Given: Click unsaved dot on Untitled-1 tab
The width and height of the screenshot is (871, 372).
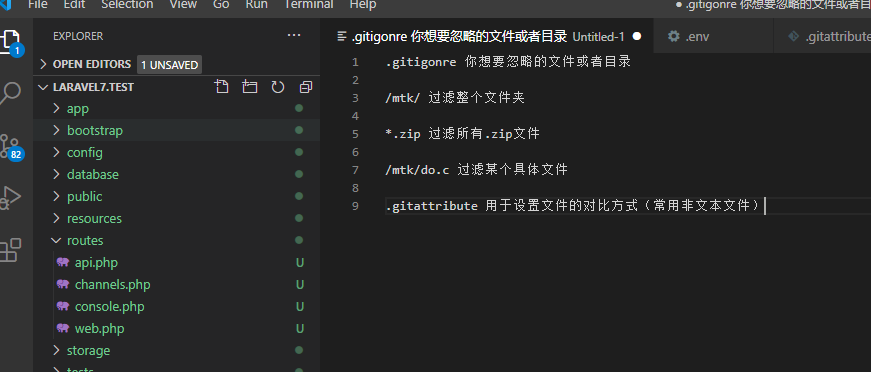Looking at the screenshot, I should click(x=637, y=37).
